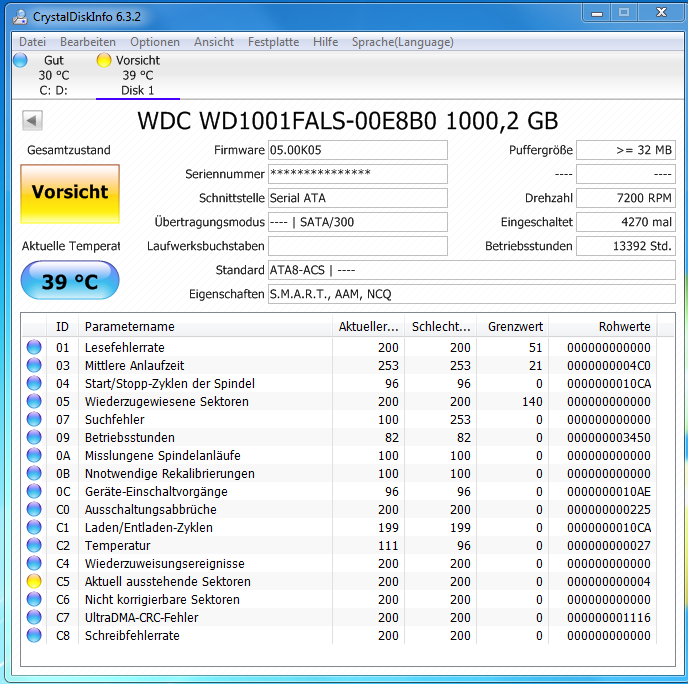Maximize the CrystalDiskInfo window
Viewport: 688px width, 684px height.
[624, 13]
